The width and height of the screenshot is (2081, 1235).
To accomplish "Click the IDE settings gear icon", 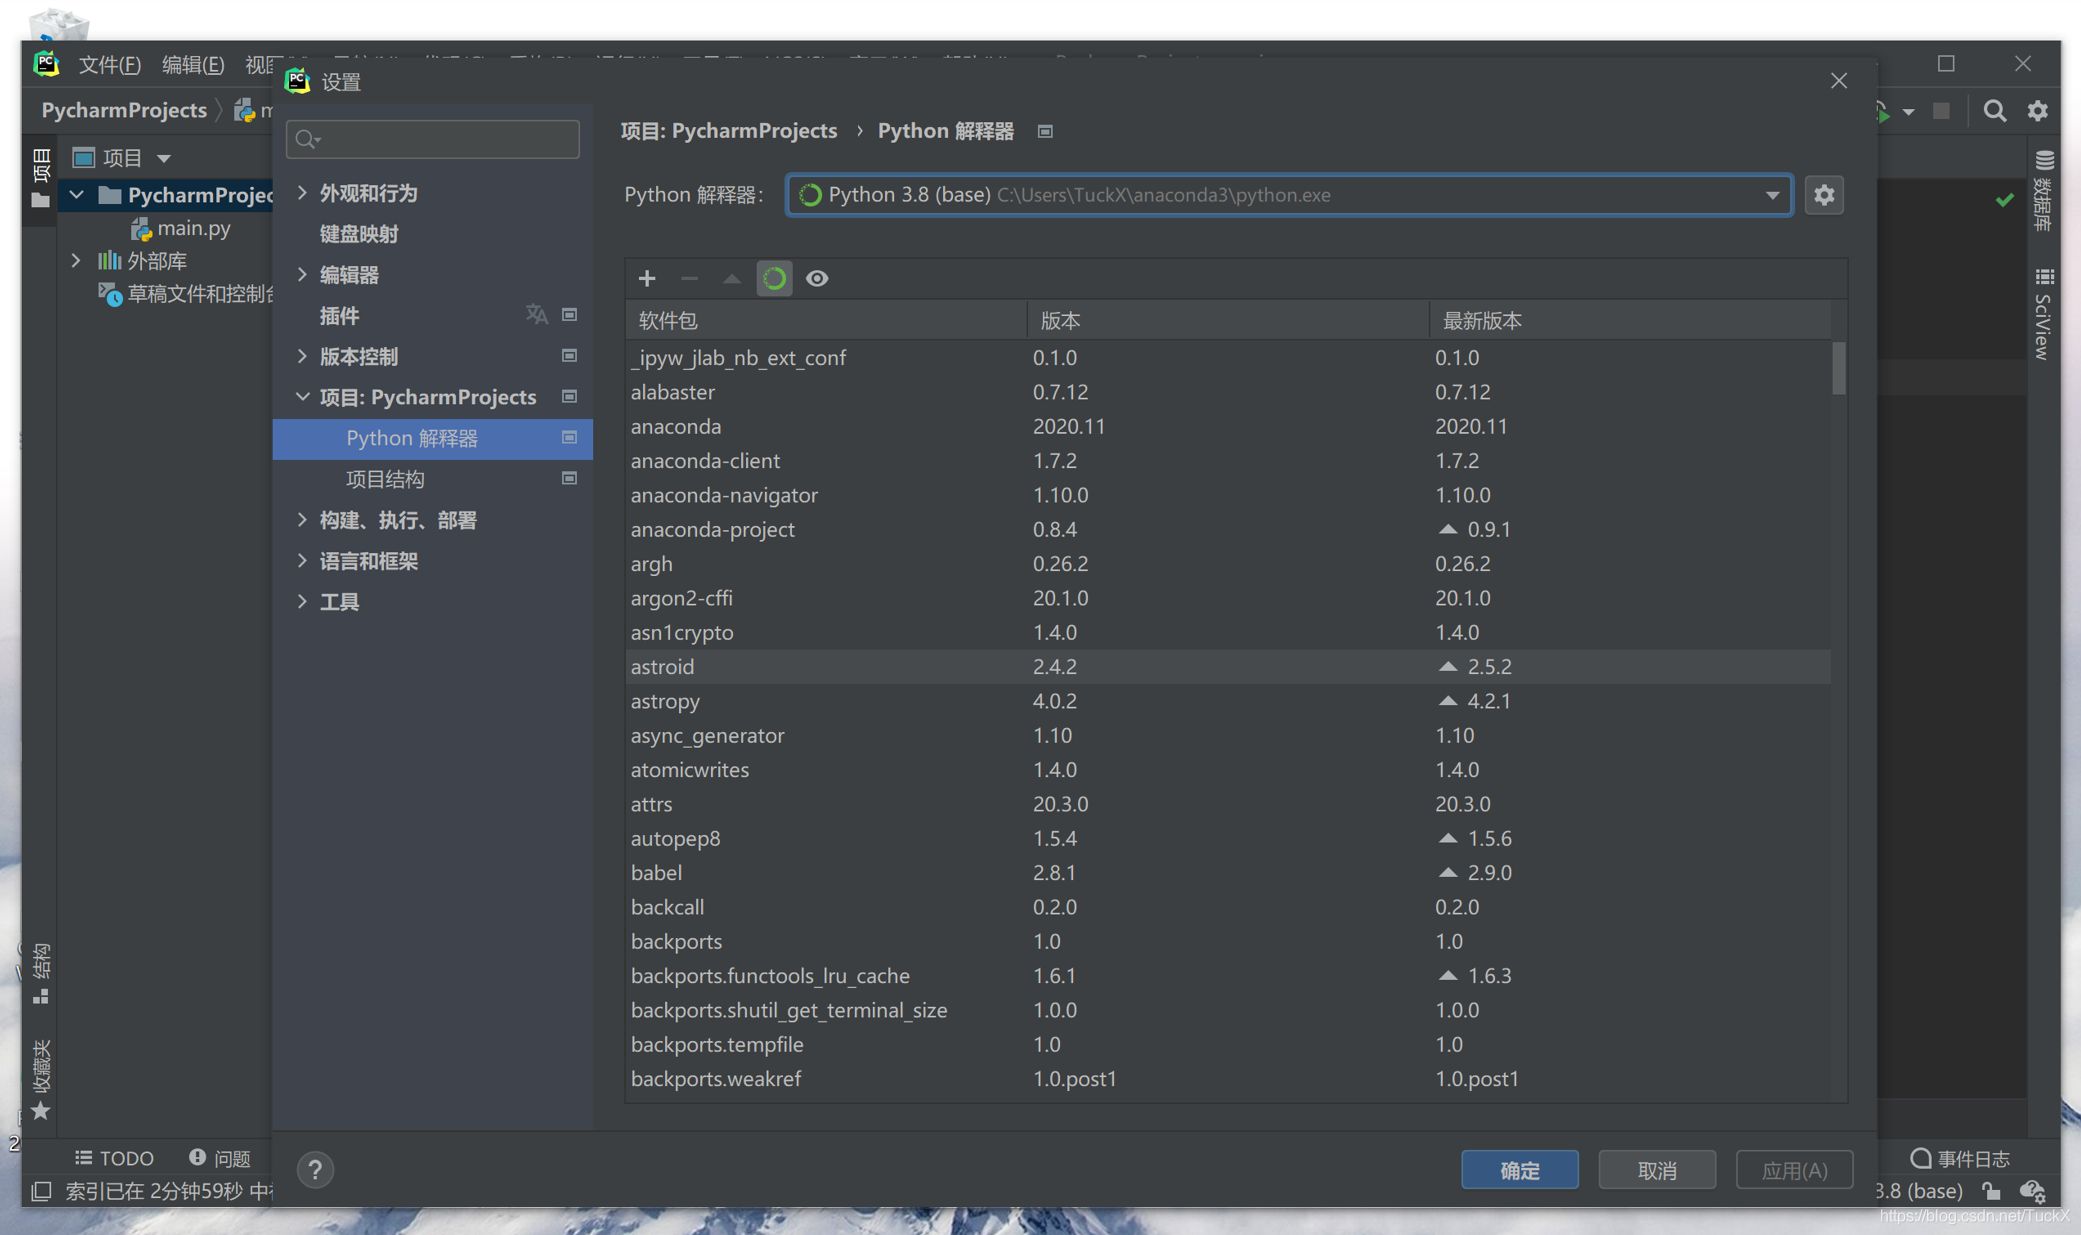I will point(2037,111).
